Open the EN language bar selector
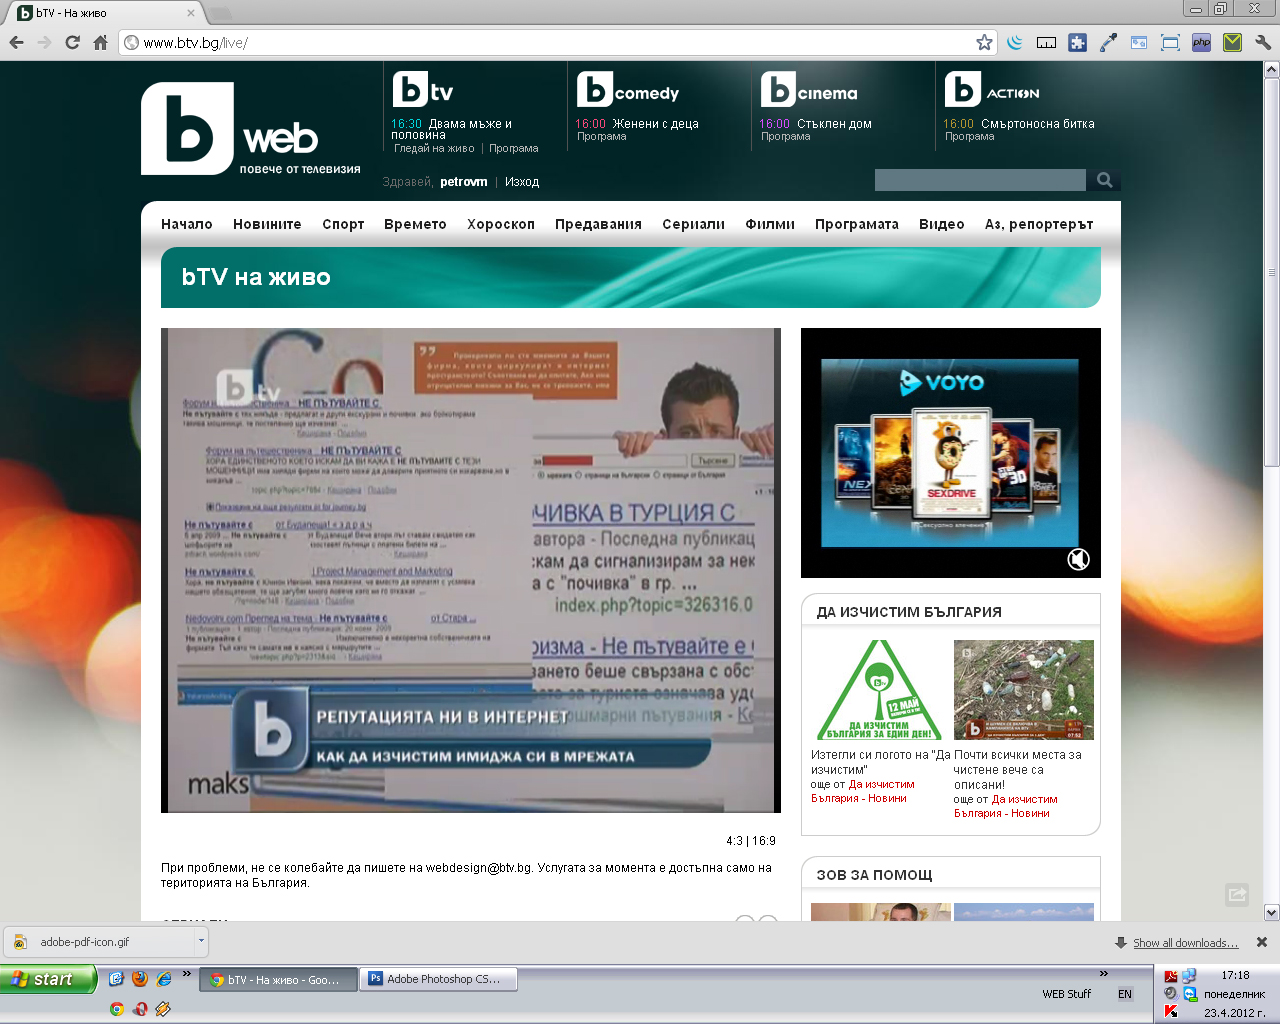This screenshot has width=1280, height=1024. click(1125, 994)
